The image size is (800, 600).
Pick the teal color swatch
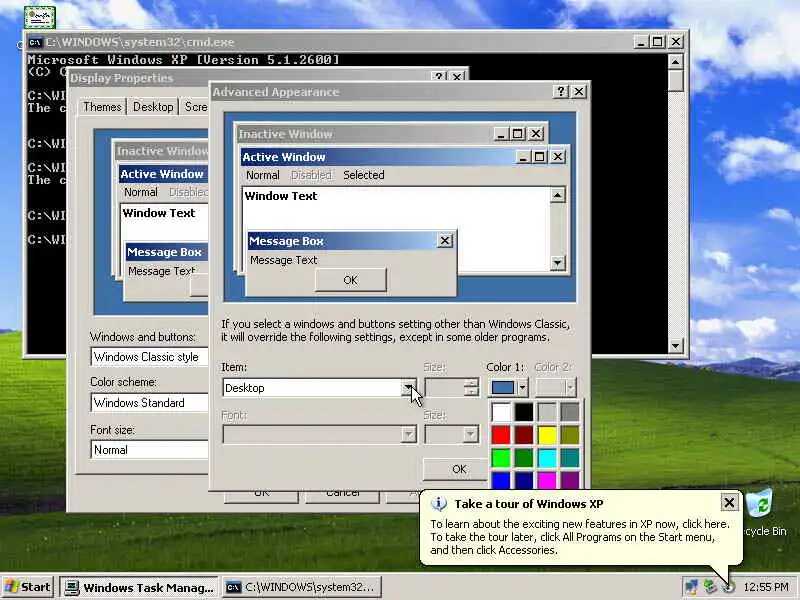click(x=570, y=458)
